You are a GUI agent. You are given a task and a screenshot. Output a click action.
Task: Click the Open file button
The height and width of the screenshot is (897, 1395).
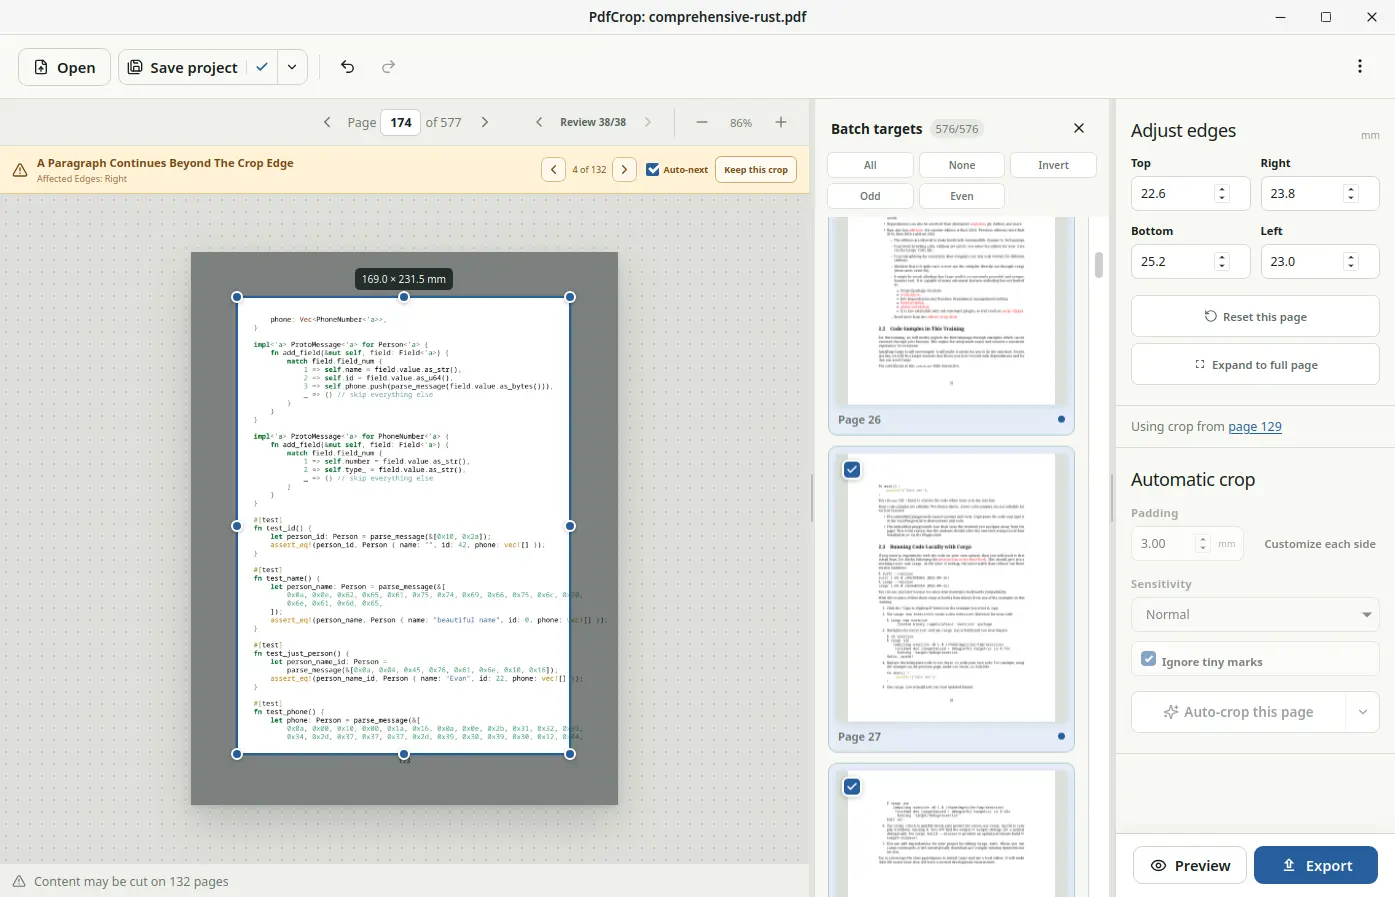64,67
